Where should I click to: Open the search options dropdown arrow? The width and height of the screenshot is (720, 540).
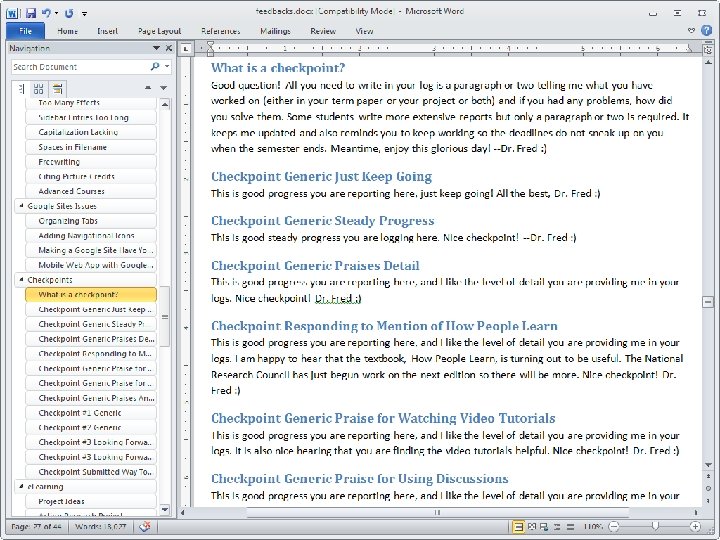tap(167, 67)
